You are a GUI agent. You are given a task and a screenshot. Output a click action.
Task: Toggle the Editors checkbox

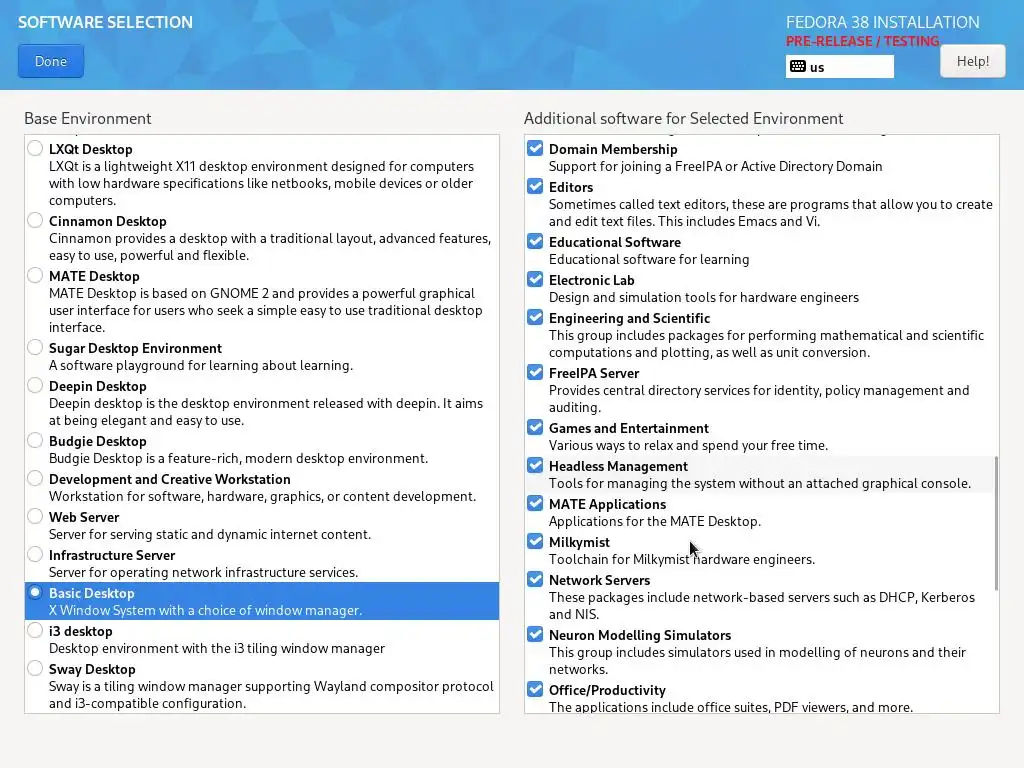535,186
